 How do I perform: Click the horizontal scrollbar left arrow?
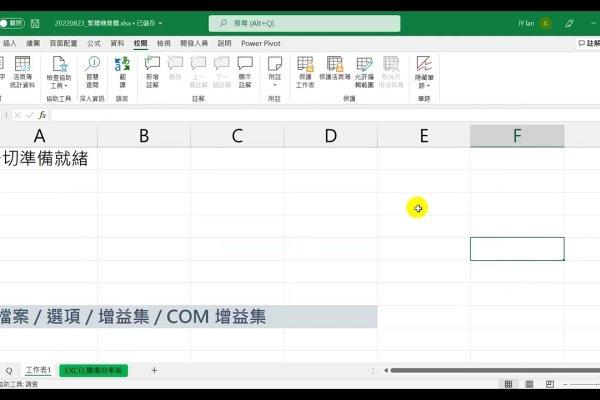pyautogui.click(x=386, y=370)
